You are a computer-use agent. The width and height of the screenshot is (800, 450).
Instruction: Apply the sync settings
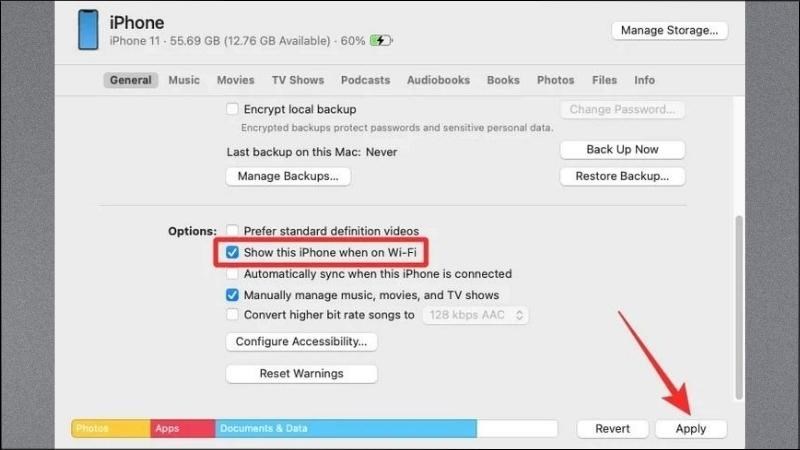(691, 429)
